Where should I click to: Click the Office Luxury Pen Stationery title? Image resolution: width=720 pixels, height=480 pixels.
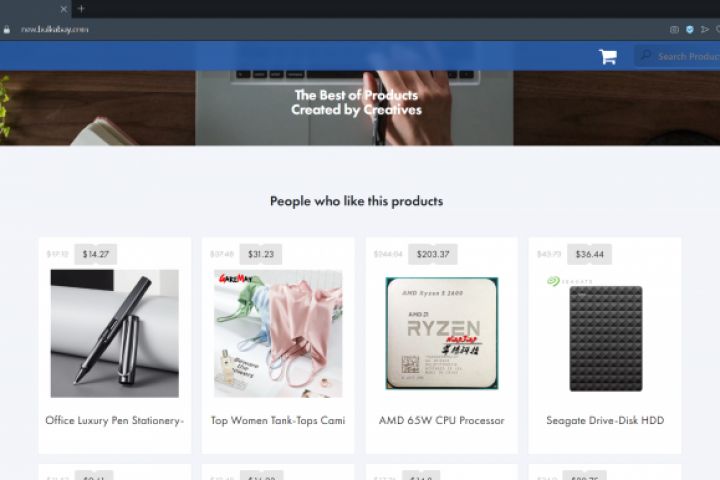[x=115, y=421]
